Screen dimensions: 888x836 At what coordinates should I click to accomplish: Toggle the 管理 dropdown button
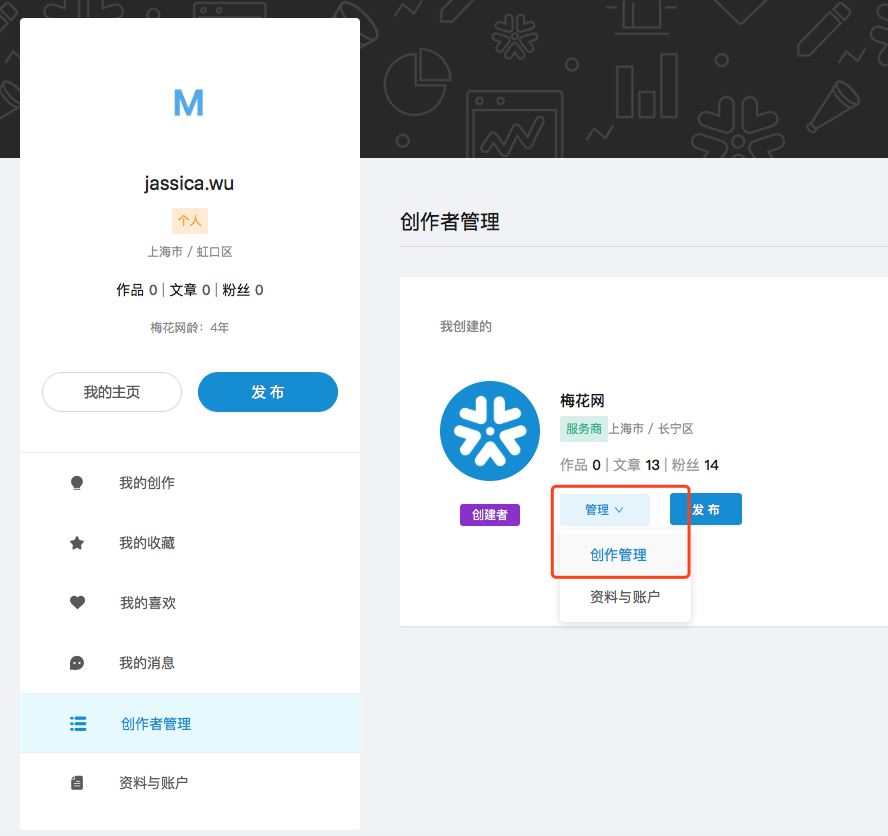pos(604,509)
